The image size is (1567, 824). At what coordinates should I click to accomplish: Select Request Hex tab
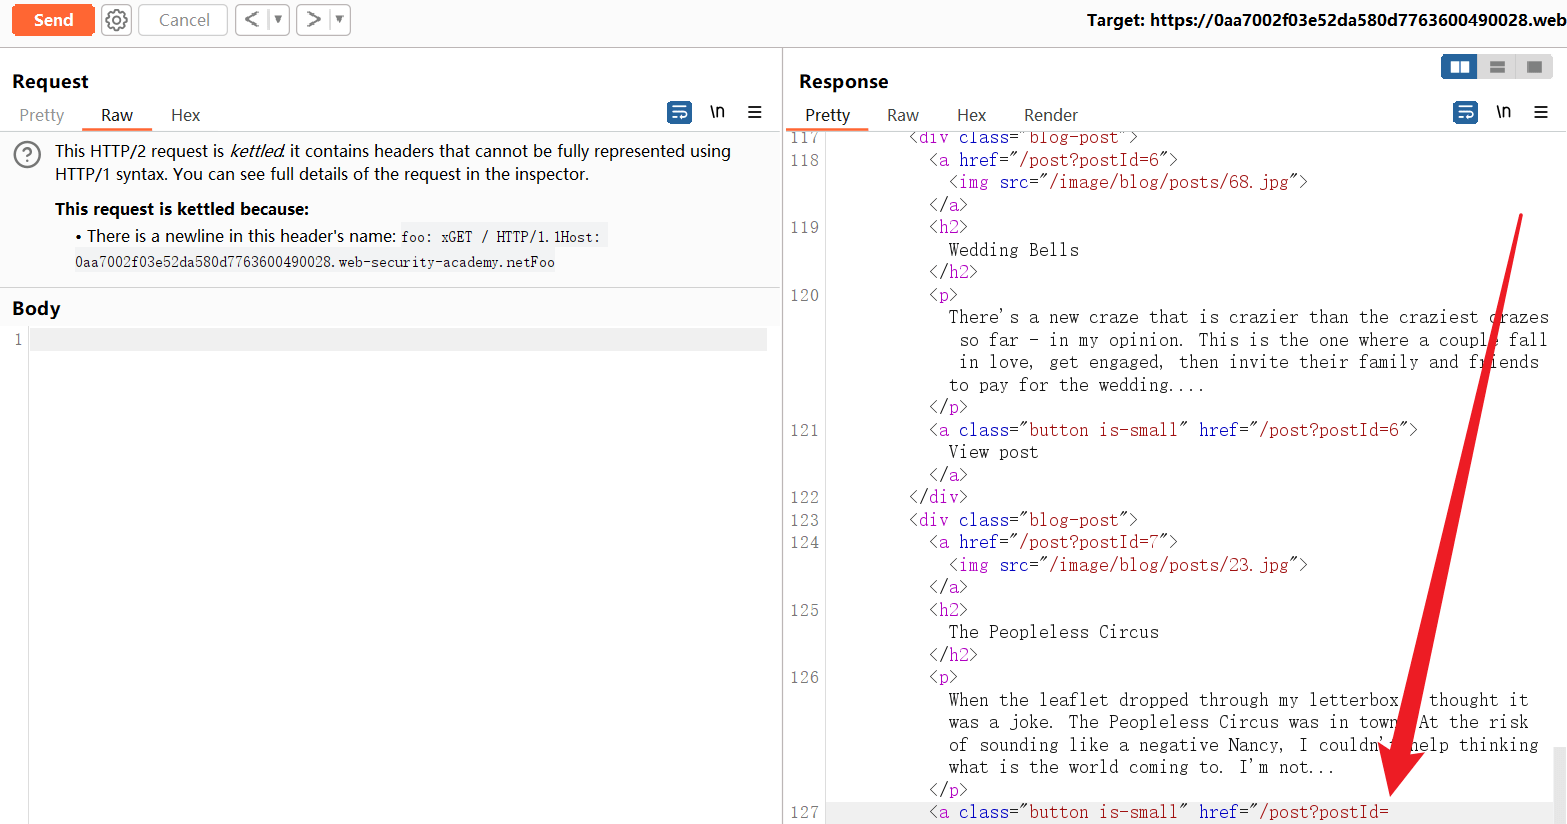[186, 115]
